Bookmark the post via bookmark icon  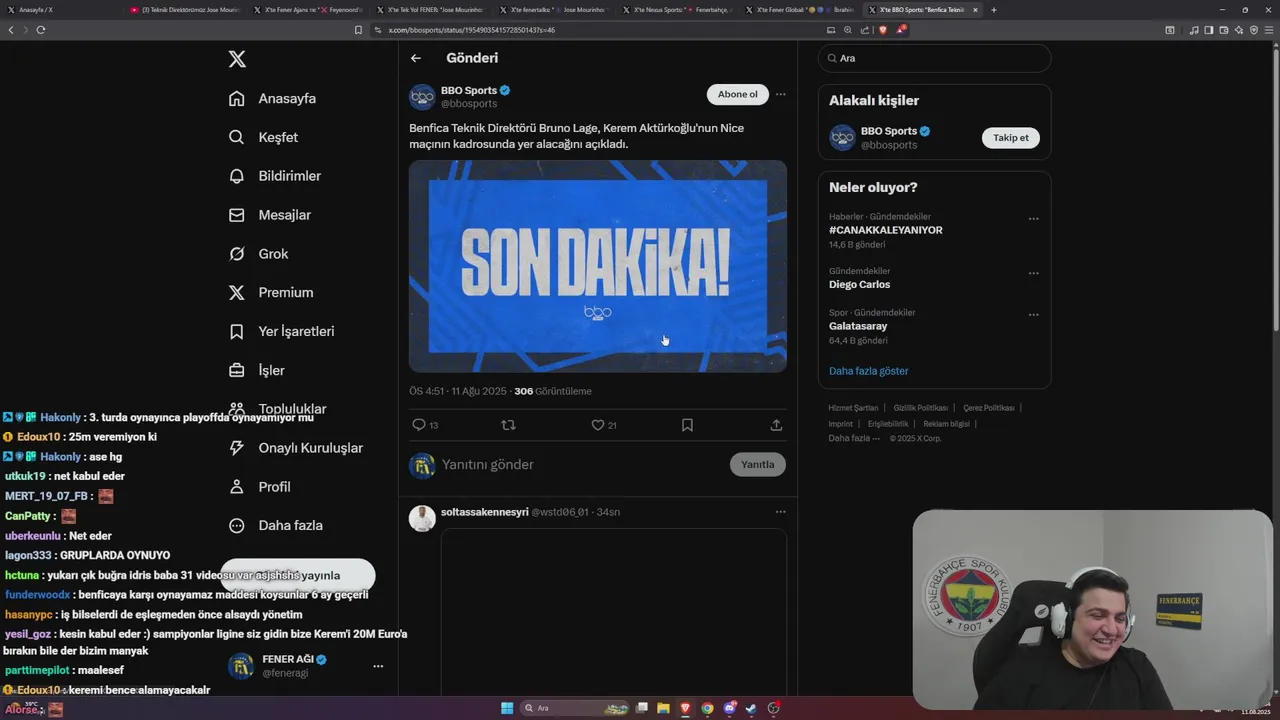tap(687, 425)
